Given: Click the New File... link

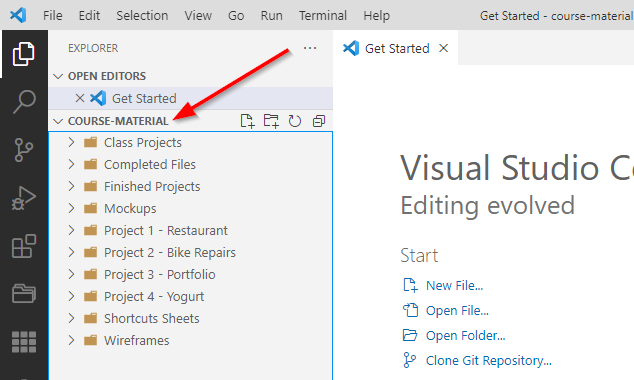Looking at the screenshot, I should tap(454, 285).
